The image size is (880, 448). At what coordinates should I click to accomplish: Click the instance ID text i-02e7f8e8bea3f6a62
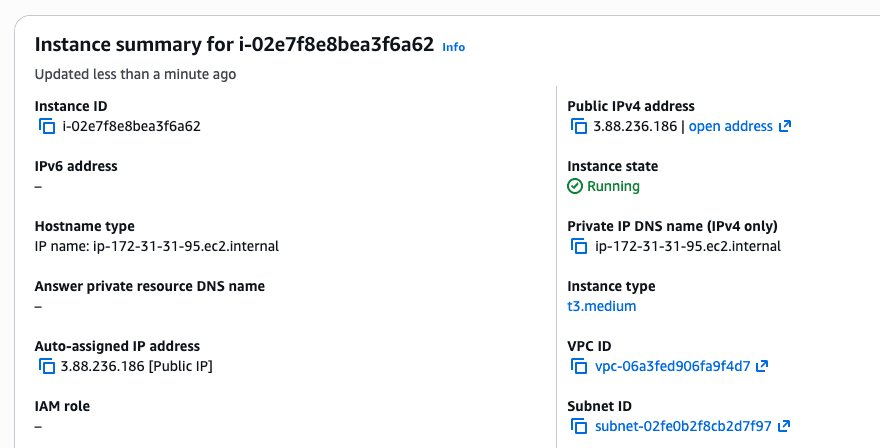[x=131, y=126]
